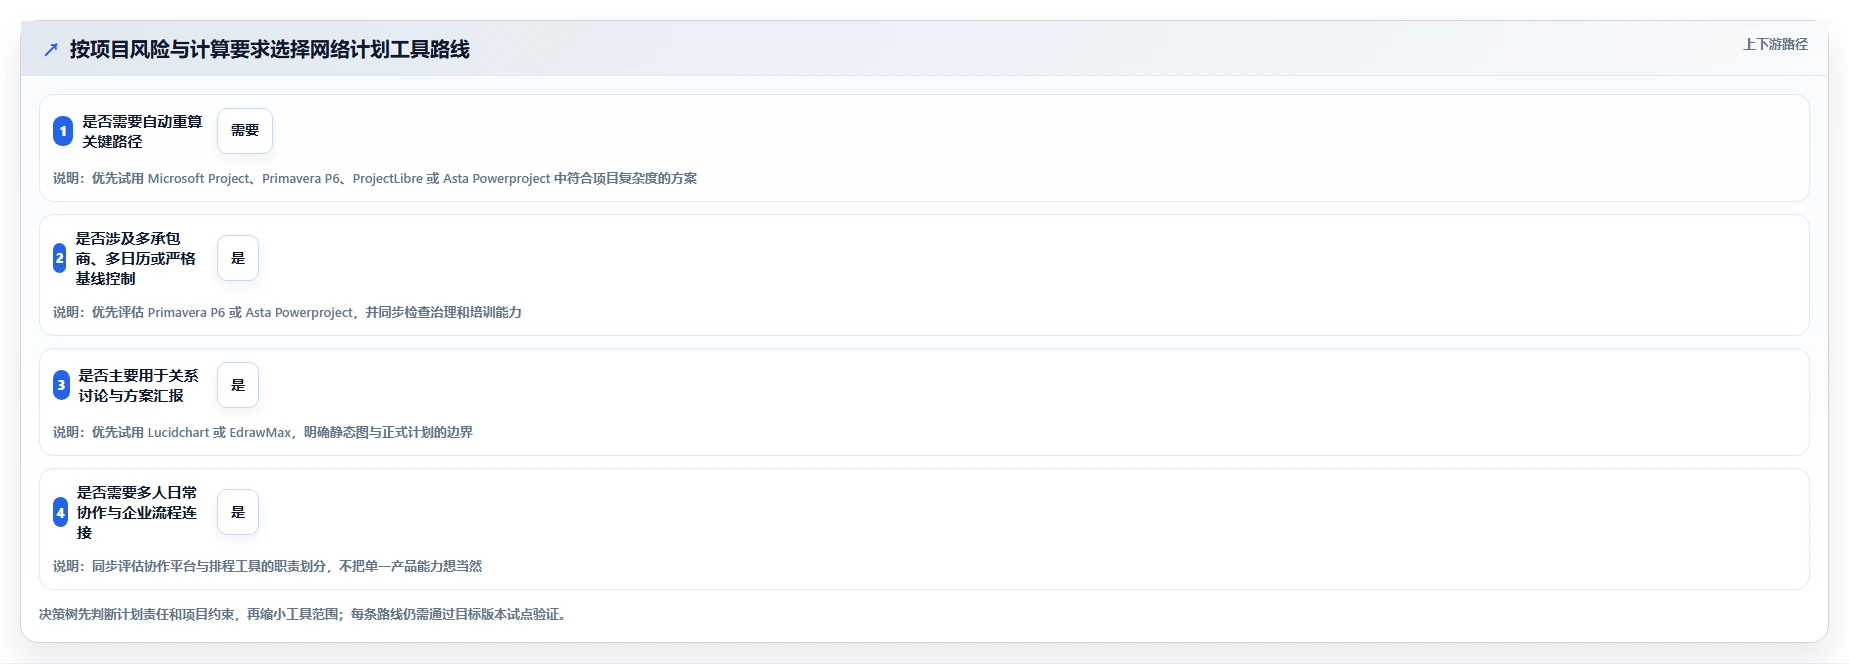Open the 上下游路径 link
Screen dimensions: 1849x664
(1775, 44)
